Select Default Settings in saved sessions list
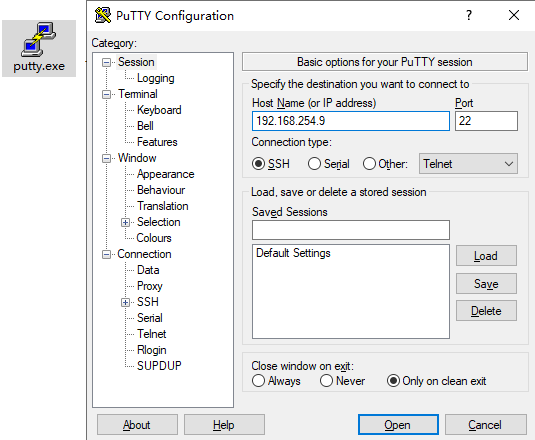 [293, 253]
